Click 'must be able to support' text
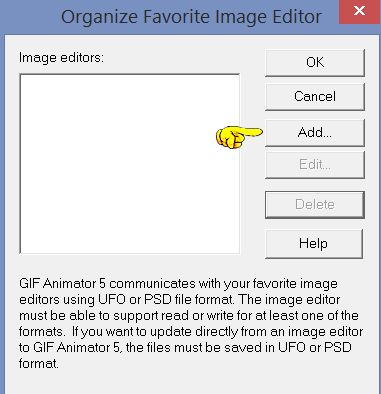The height and width of the screenshot is (394, 381). point(86,316)
